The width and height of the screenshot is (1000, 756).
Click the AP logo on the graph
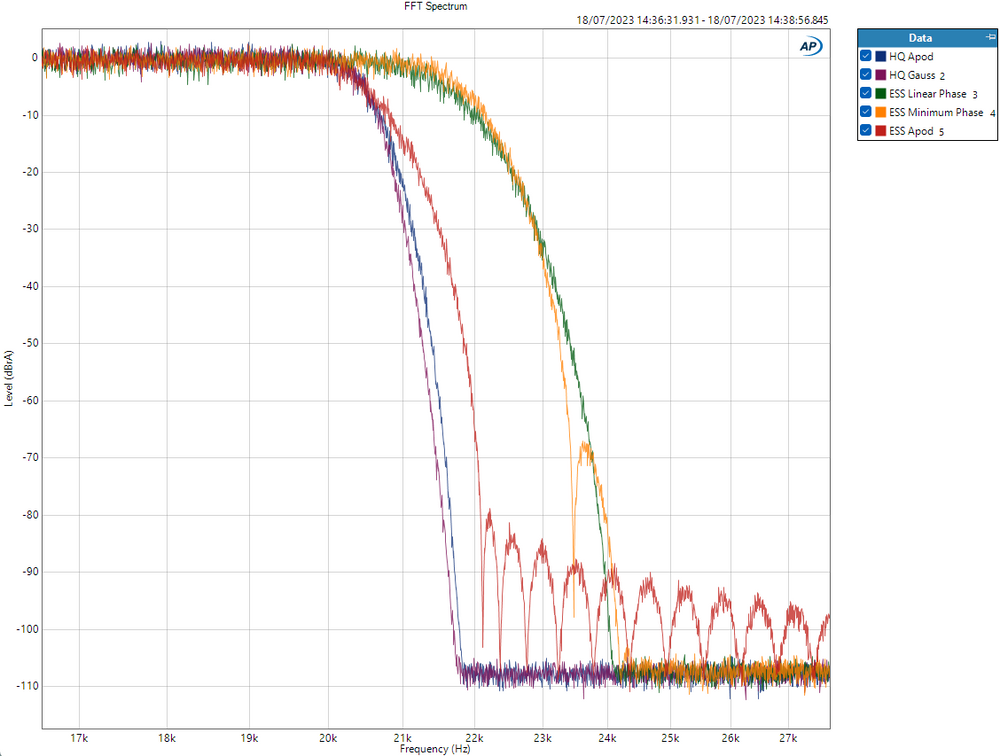click(809, 46)
